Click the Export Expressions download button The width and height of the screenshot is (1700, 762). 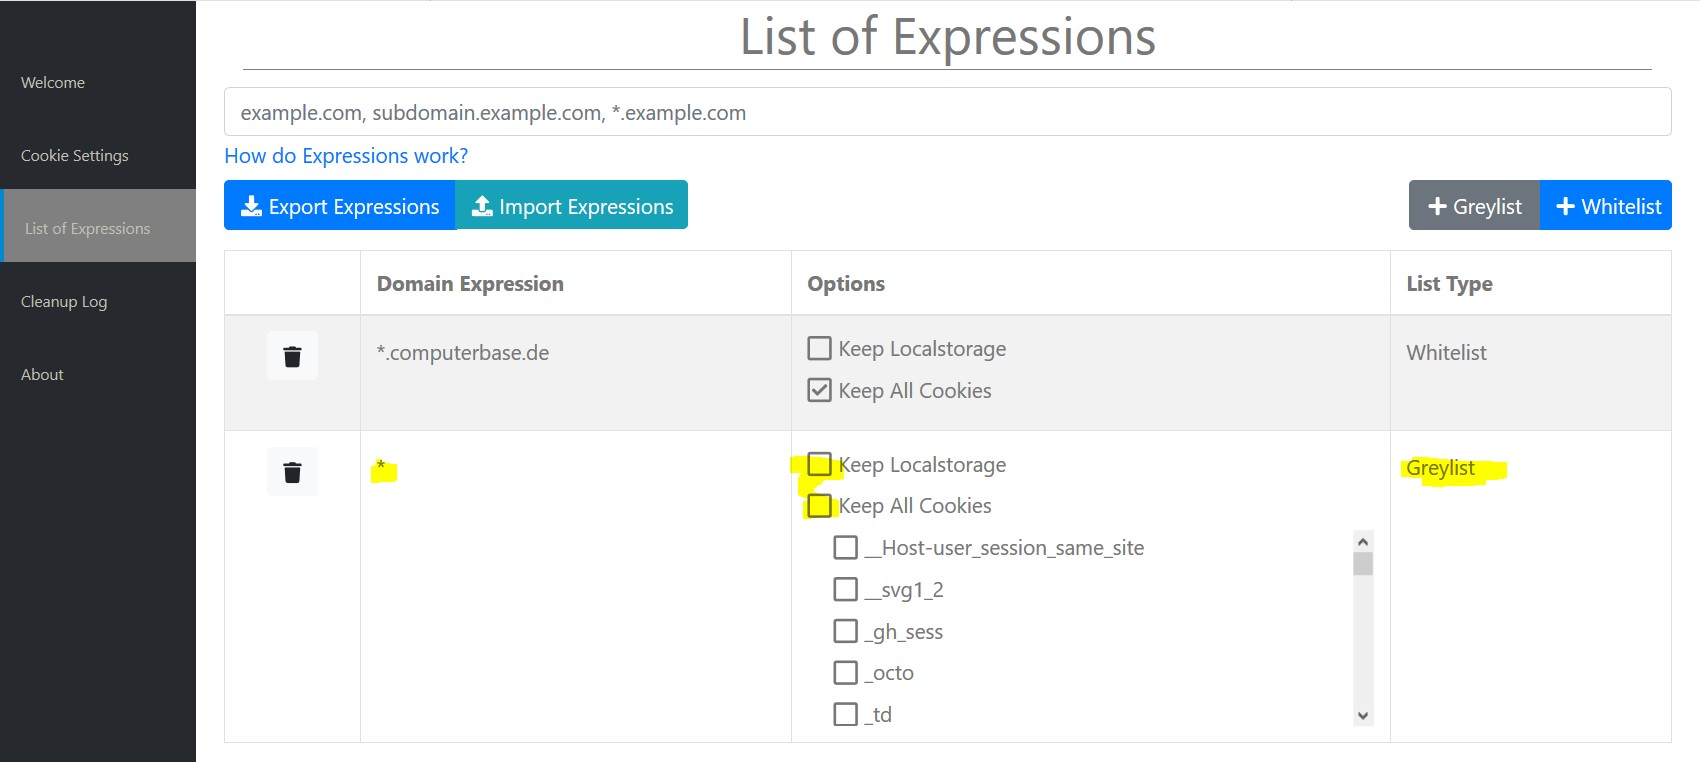pyautogui.click(x=340, y=206)
